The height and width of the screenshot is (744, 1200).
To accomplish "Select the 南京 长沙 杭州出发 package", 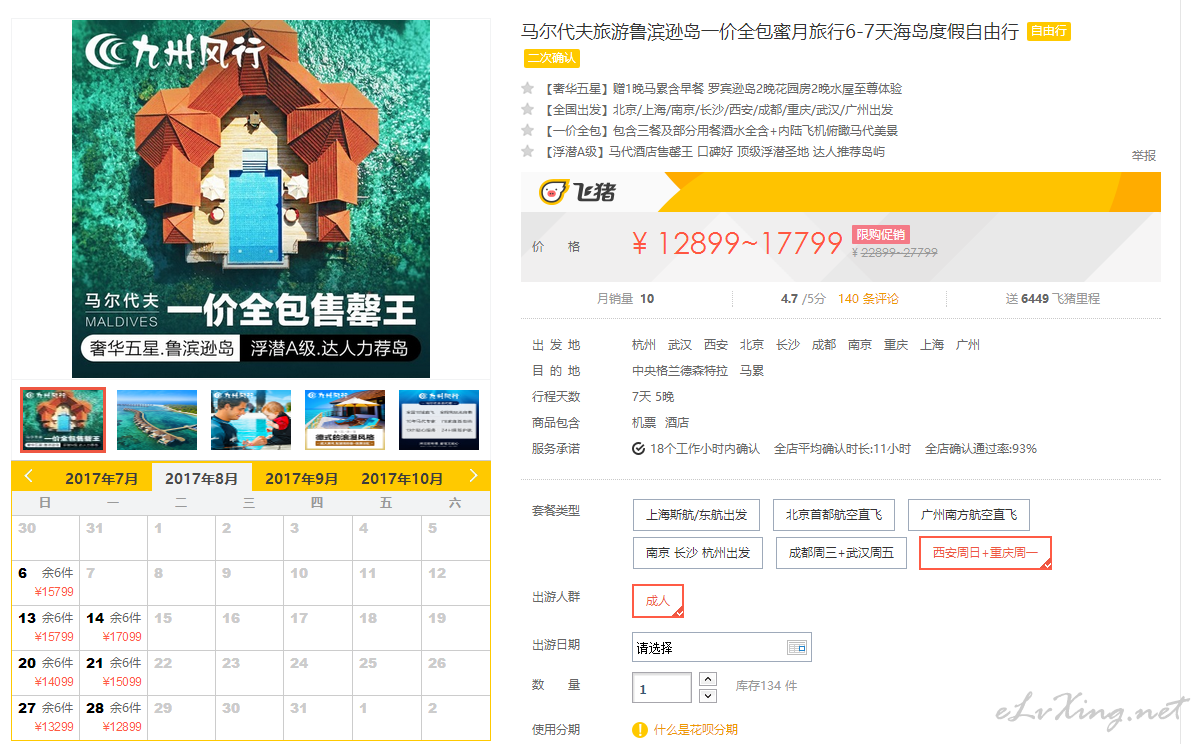I will click(698, 553).
